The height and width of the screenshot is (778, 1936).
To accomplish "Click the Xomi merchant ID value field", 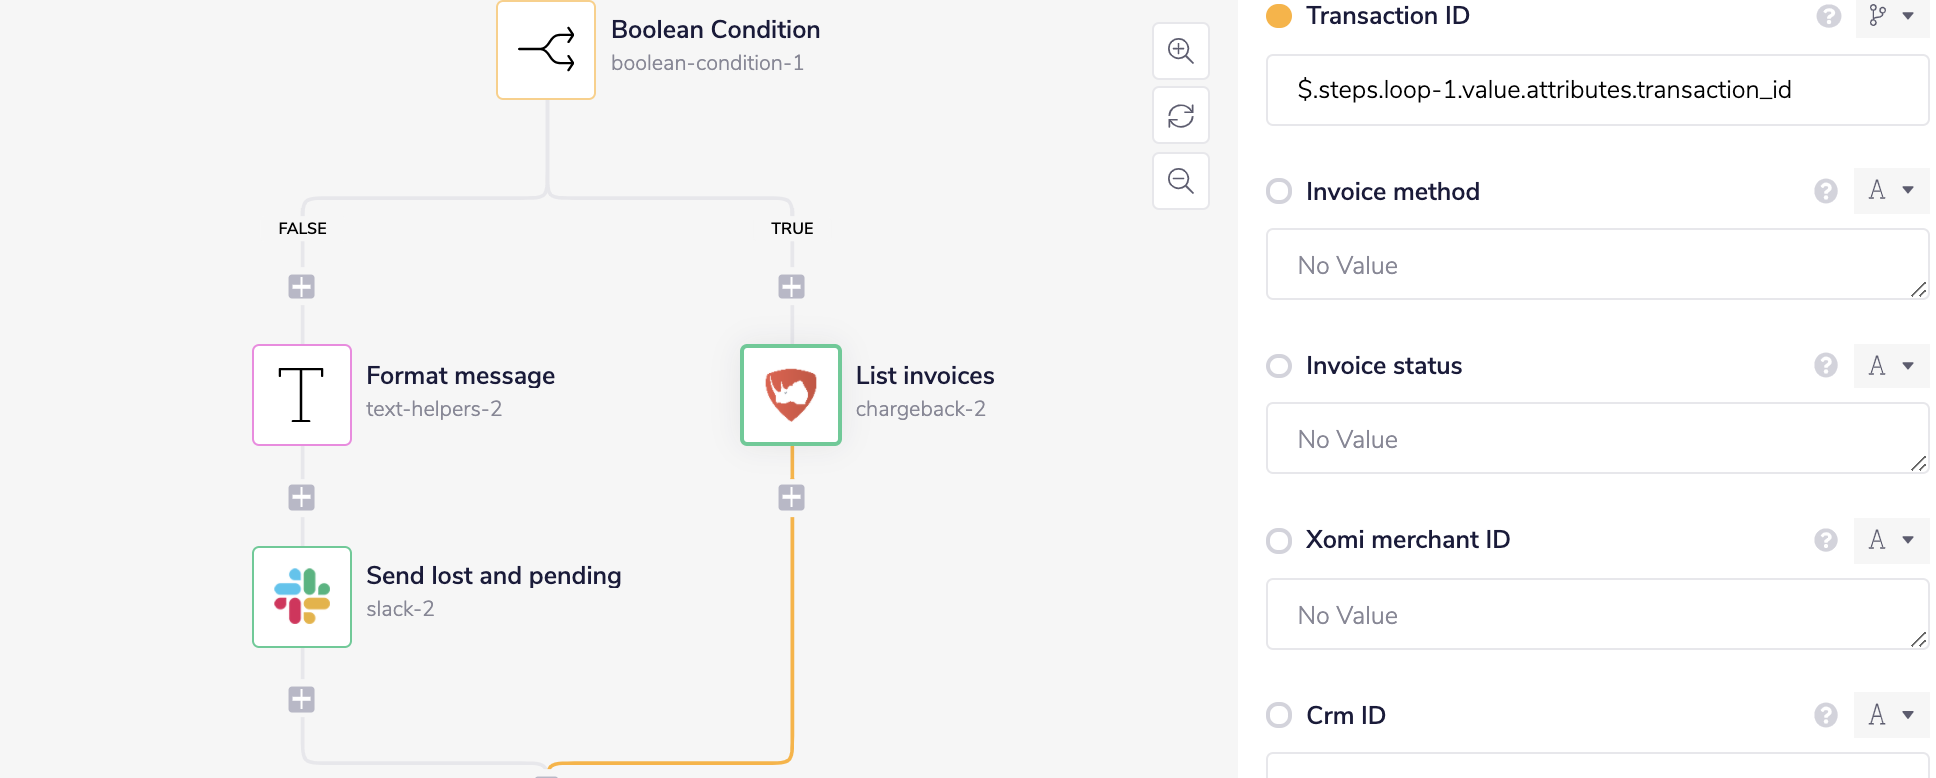I will pyautogui.click(x=1597, y=615).
